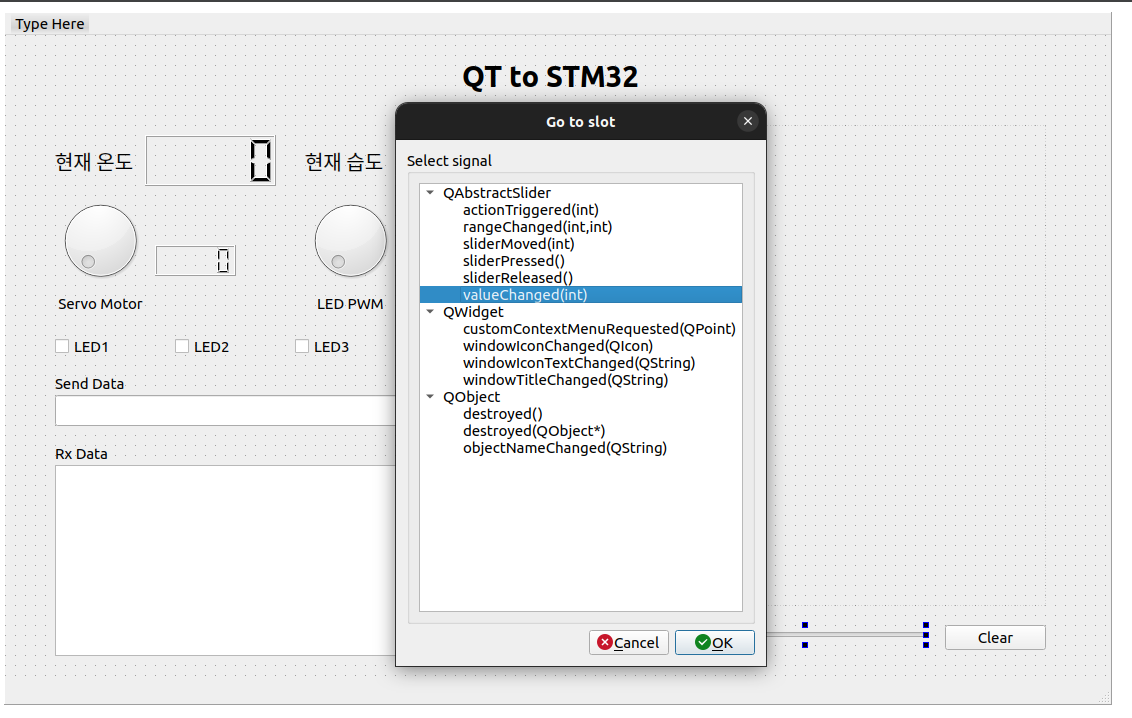Screen dimensions: 1132x718
Task: Click the Rx Data text area
Action: (225, 561)
